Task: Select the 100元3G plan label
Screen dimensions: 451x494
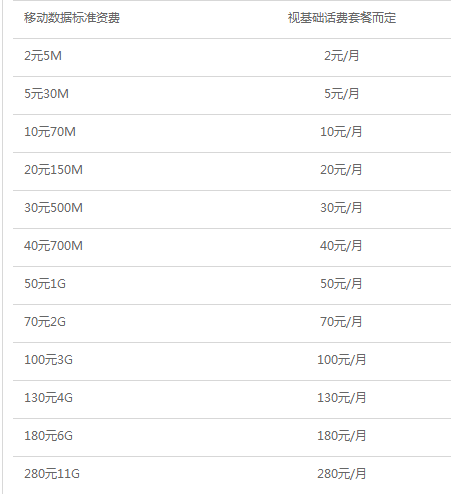Action: click(x=48, y=360)
